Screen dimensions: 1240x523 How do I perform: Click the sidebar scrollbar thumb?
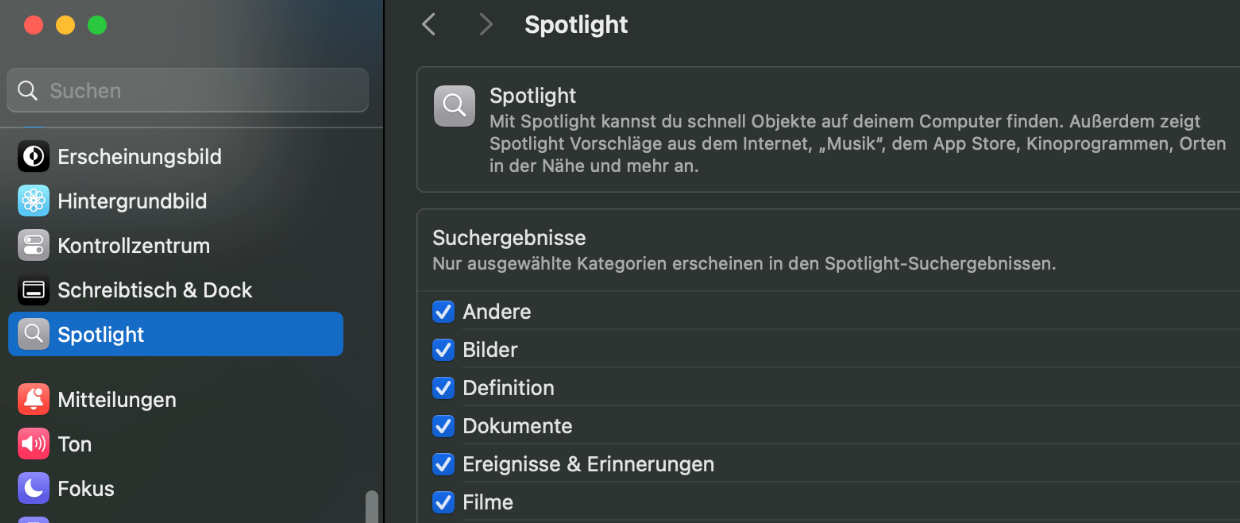[x=372, y=506]
